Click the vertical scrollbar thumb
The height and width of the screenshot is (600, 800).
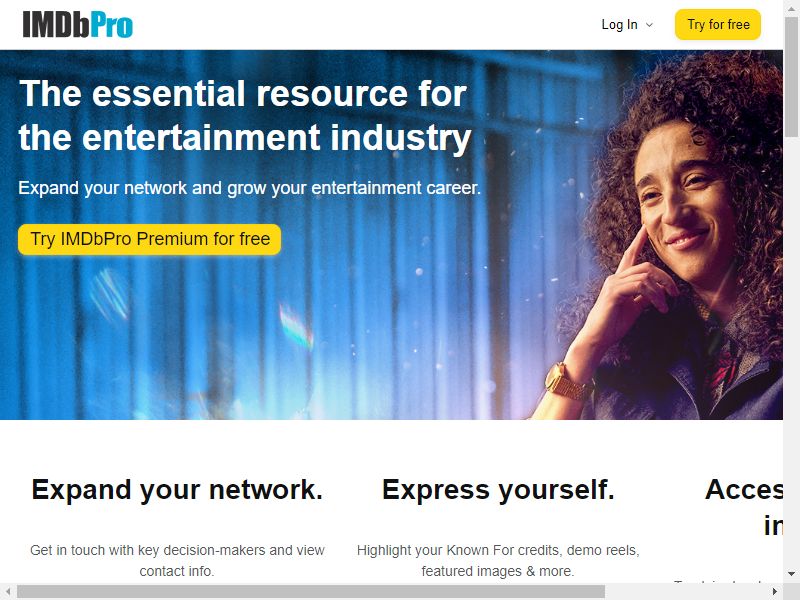791,74
